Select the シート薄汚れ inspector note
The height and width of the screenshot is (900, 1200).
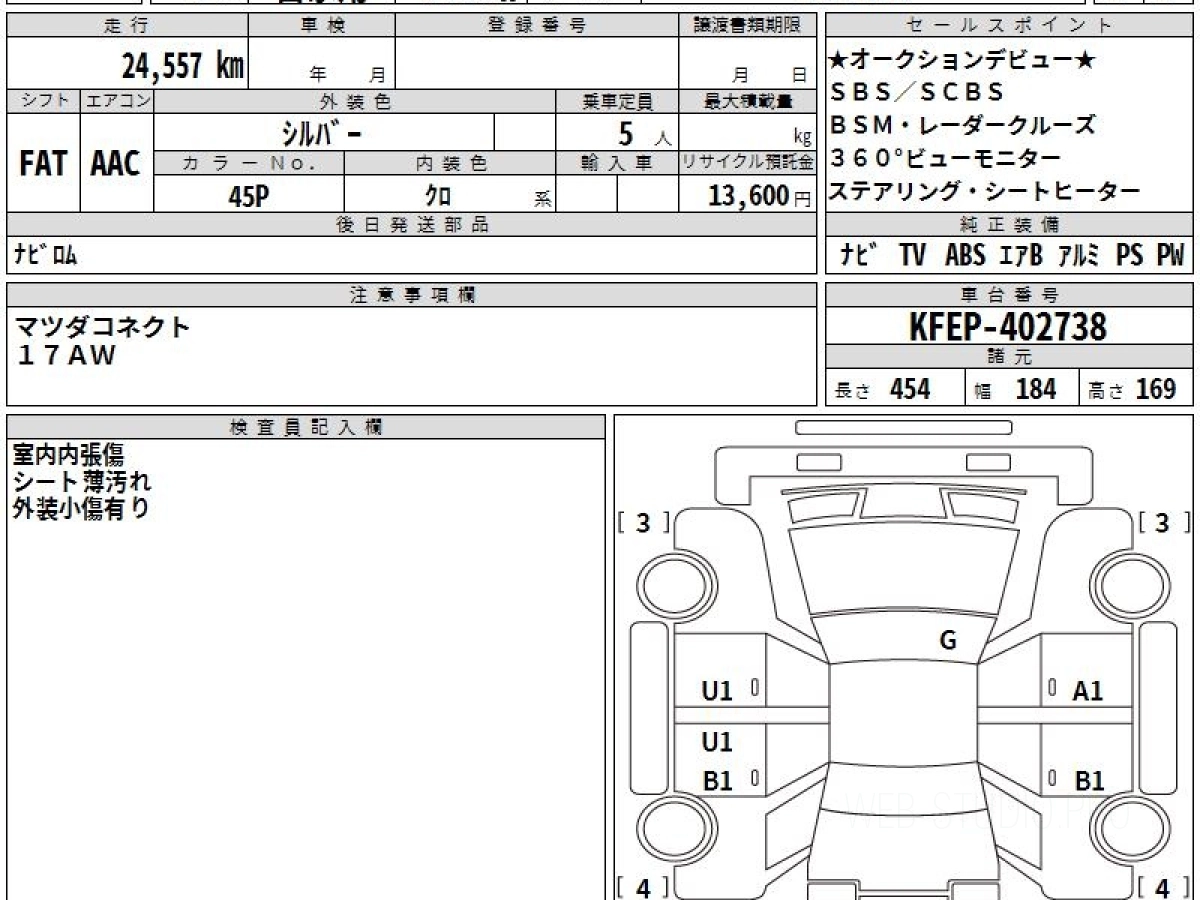[82, 481]
